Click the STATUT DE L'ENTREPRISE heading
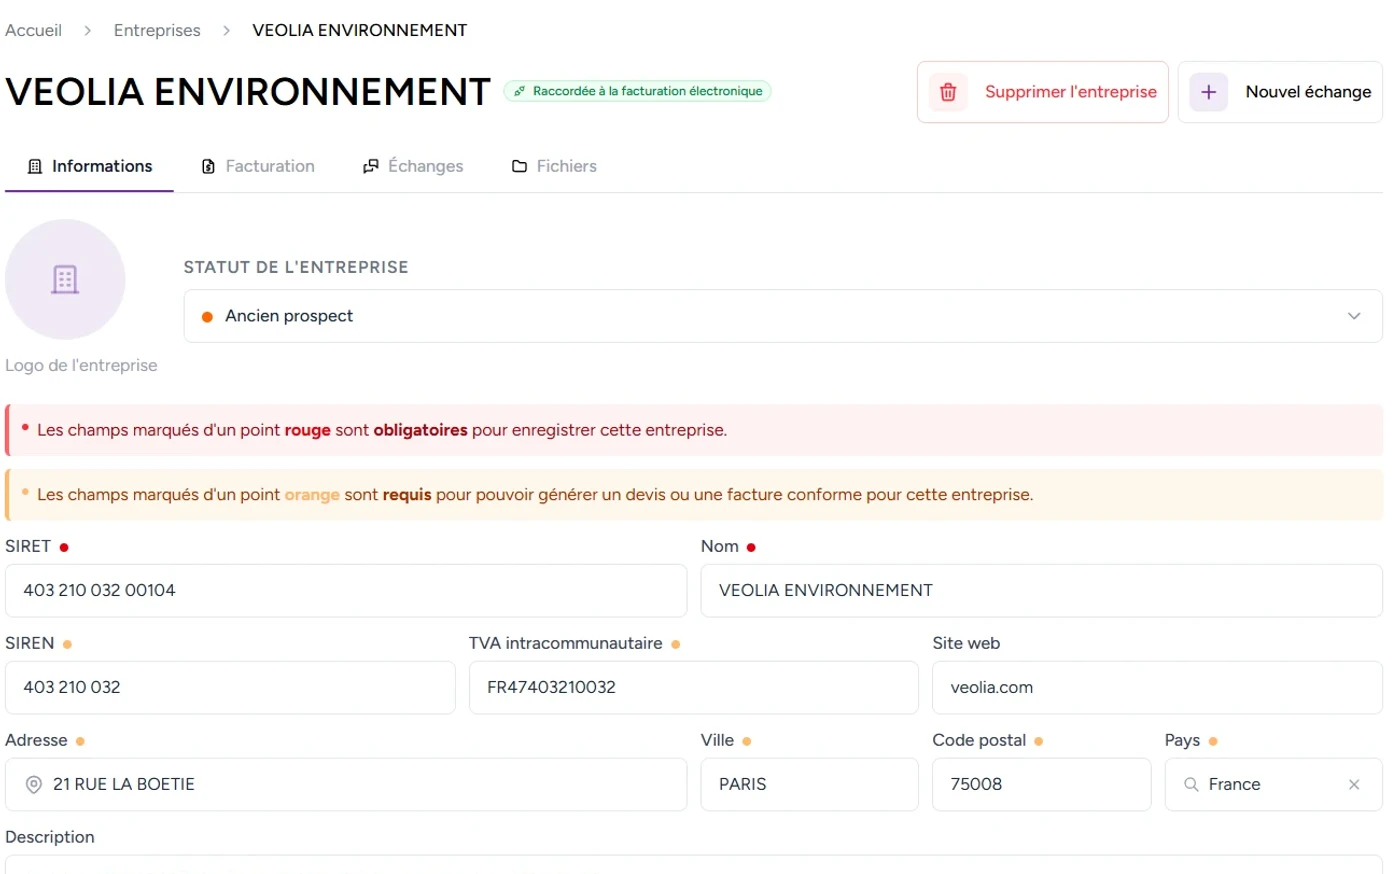This screenshot has height=874, width=1400. click(296, 267)
